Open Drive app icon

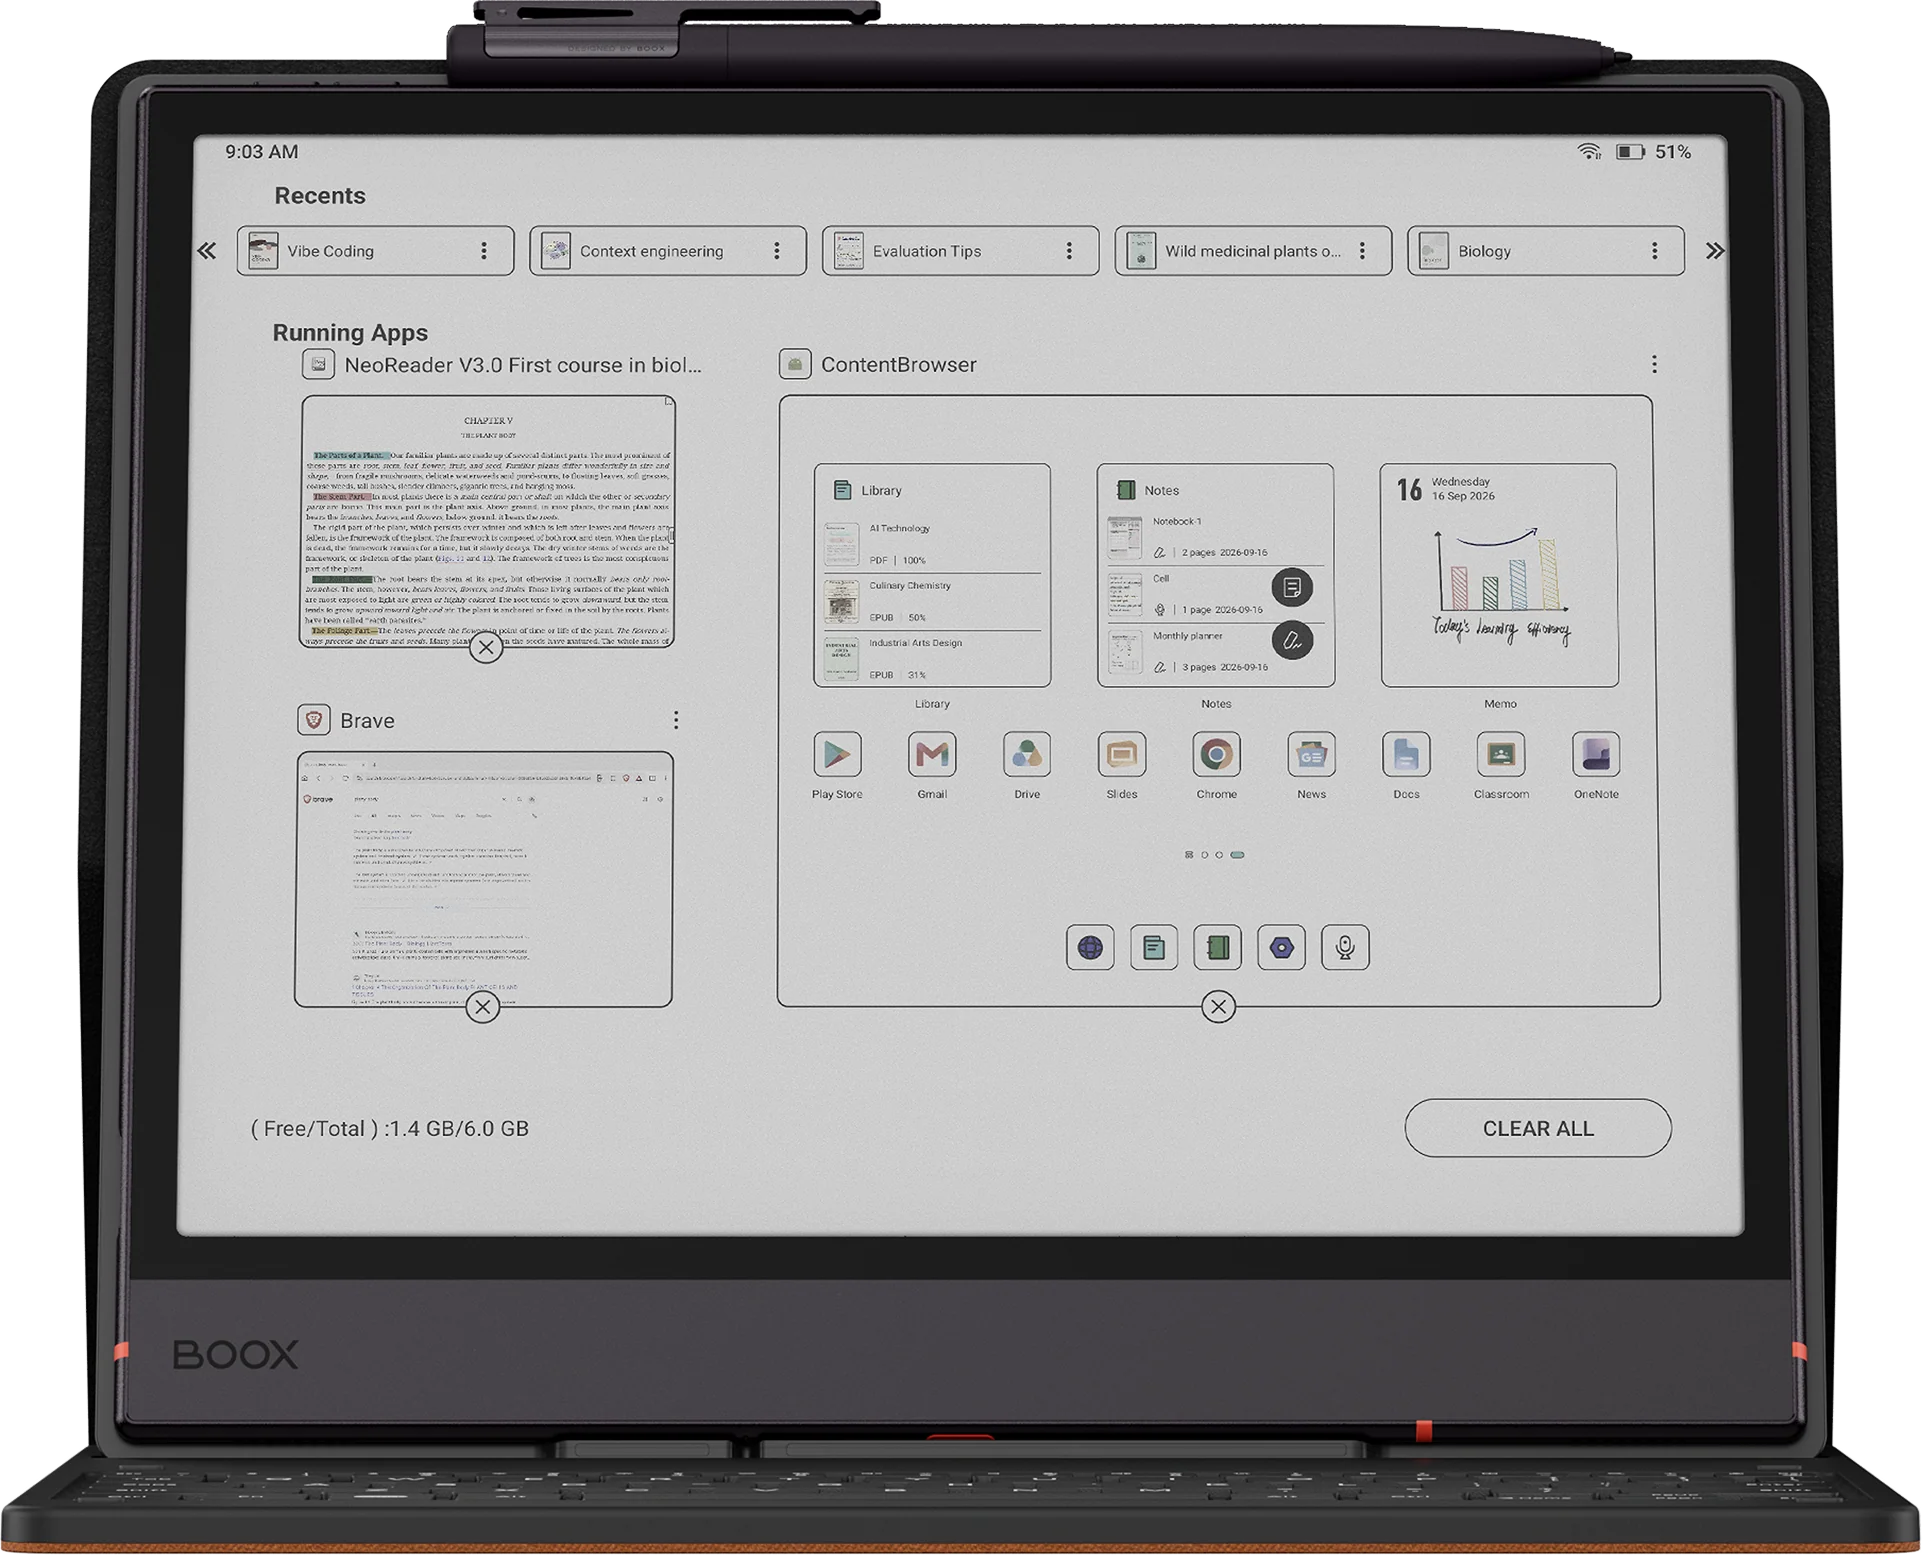click(x=1027, y=755)
